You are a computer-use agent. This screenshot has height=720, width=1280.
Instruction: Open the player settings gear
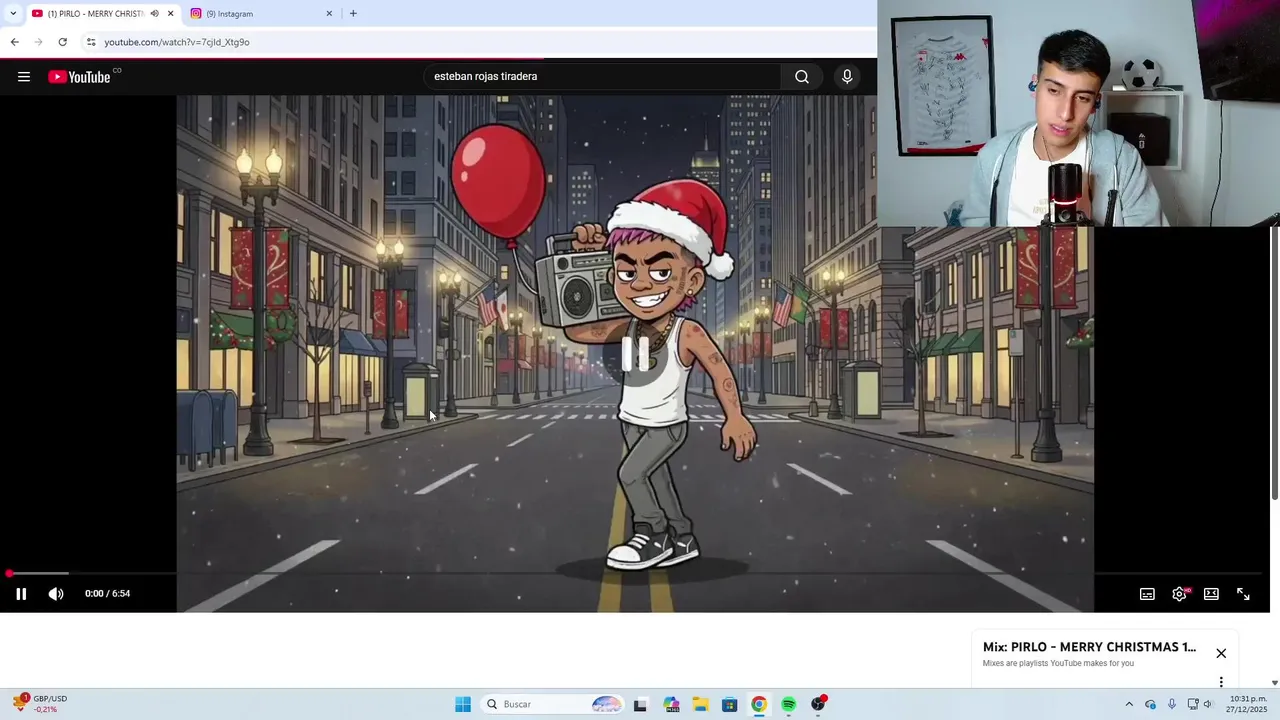[1180, 594]
